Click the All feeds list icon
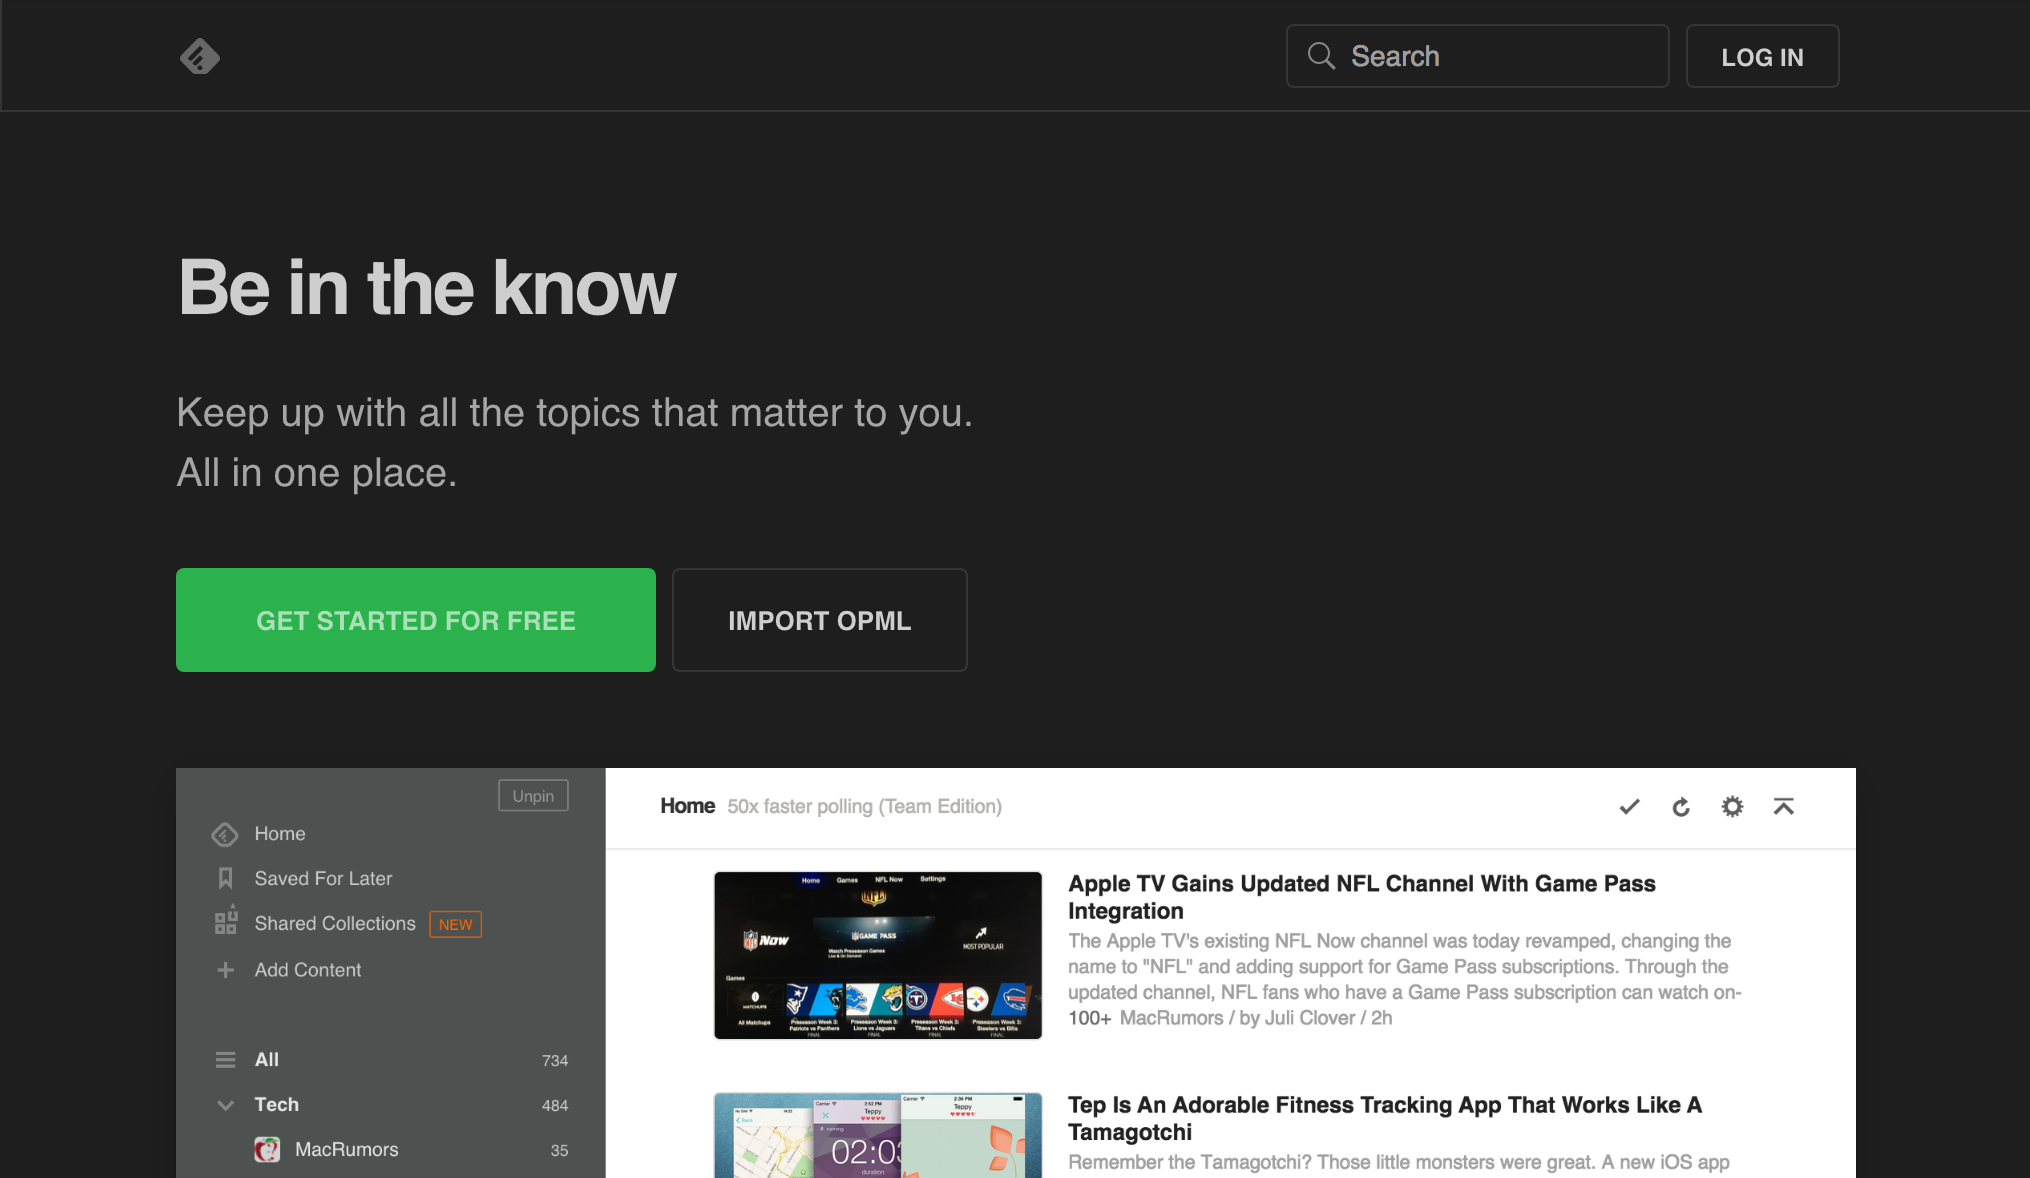 point(226,1060)
